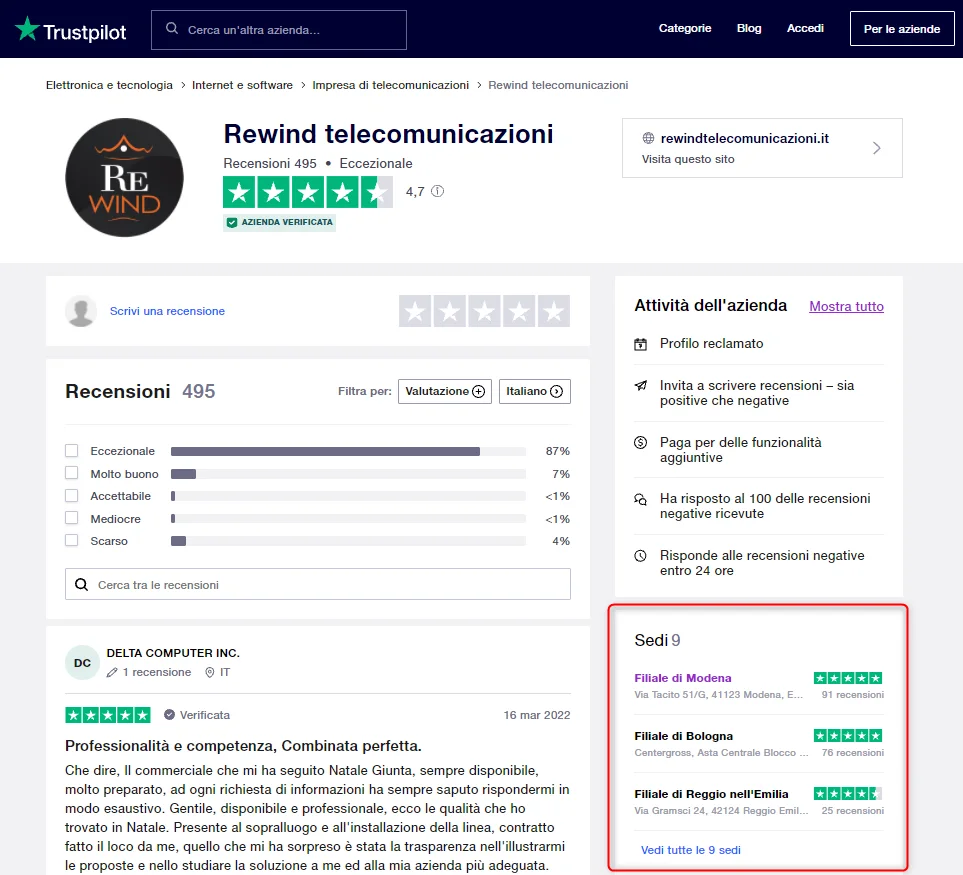Tick the Accettabile filter checkbox

(72, 496)
